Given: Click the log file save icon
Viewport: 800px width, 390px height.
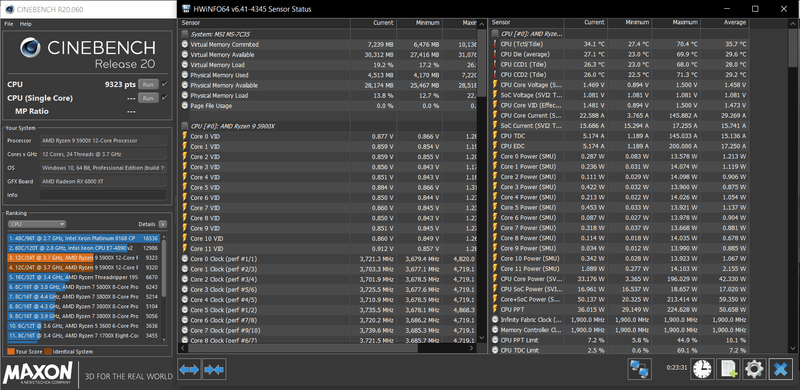Looking at the screenshot, I should (x=728, y=369).
